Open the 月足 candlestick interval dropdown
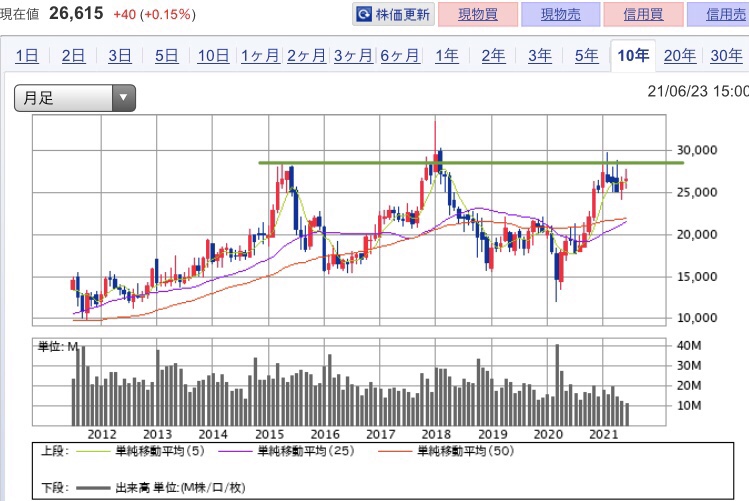The width and height of the screenshot is (749, 501). pos(75,98)
